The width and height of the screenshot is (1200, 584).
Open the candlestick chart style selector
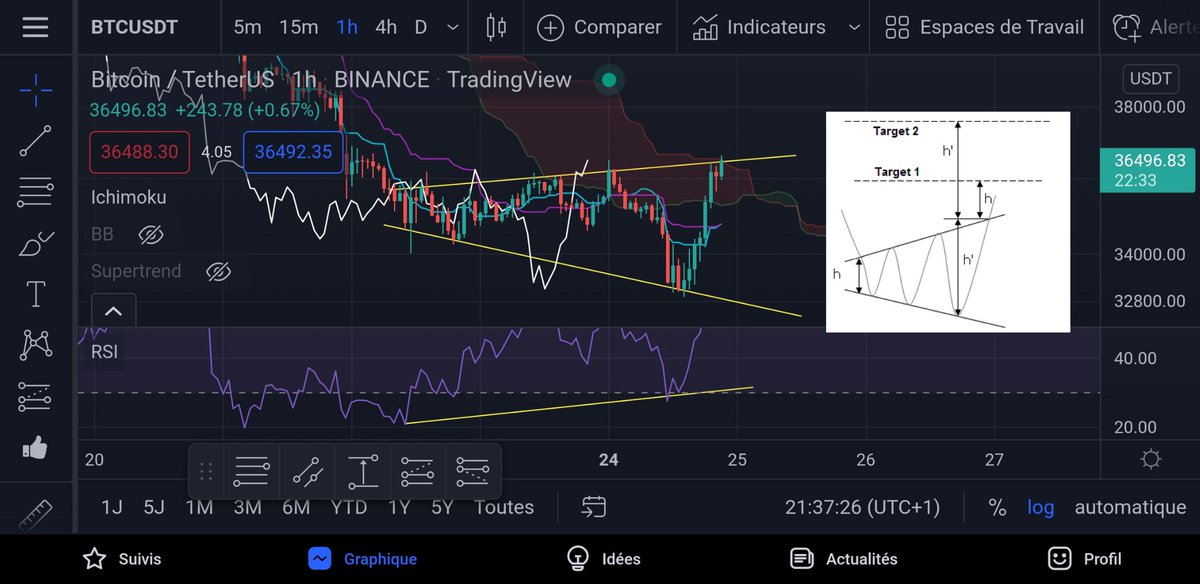pos(496,27)
